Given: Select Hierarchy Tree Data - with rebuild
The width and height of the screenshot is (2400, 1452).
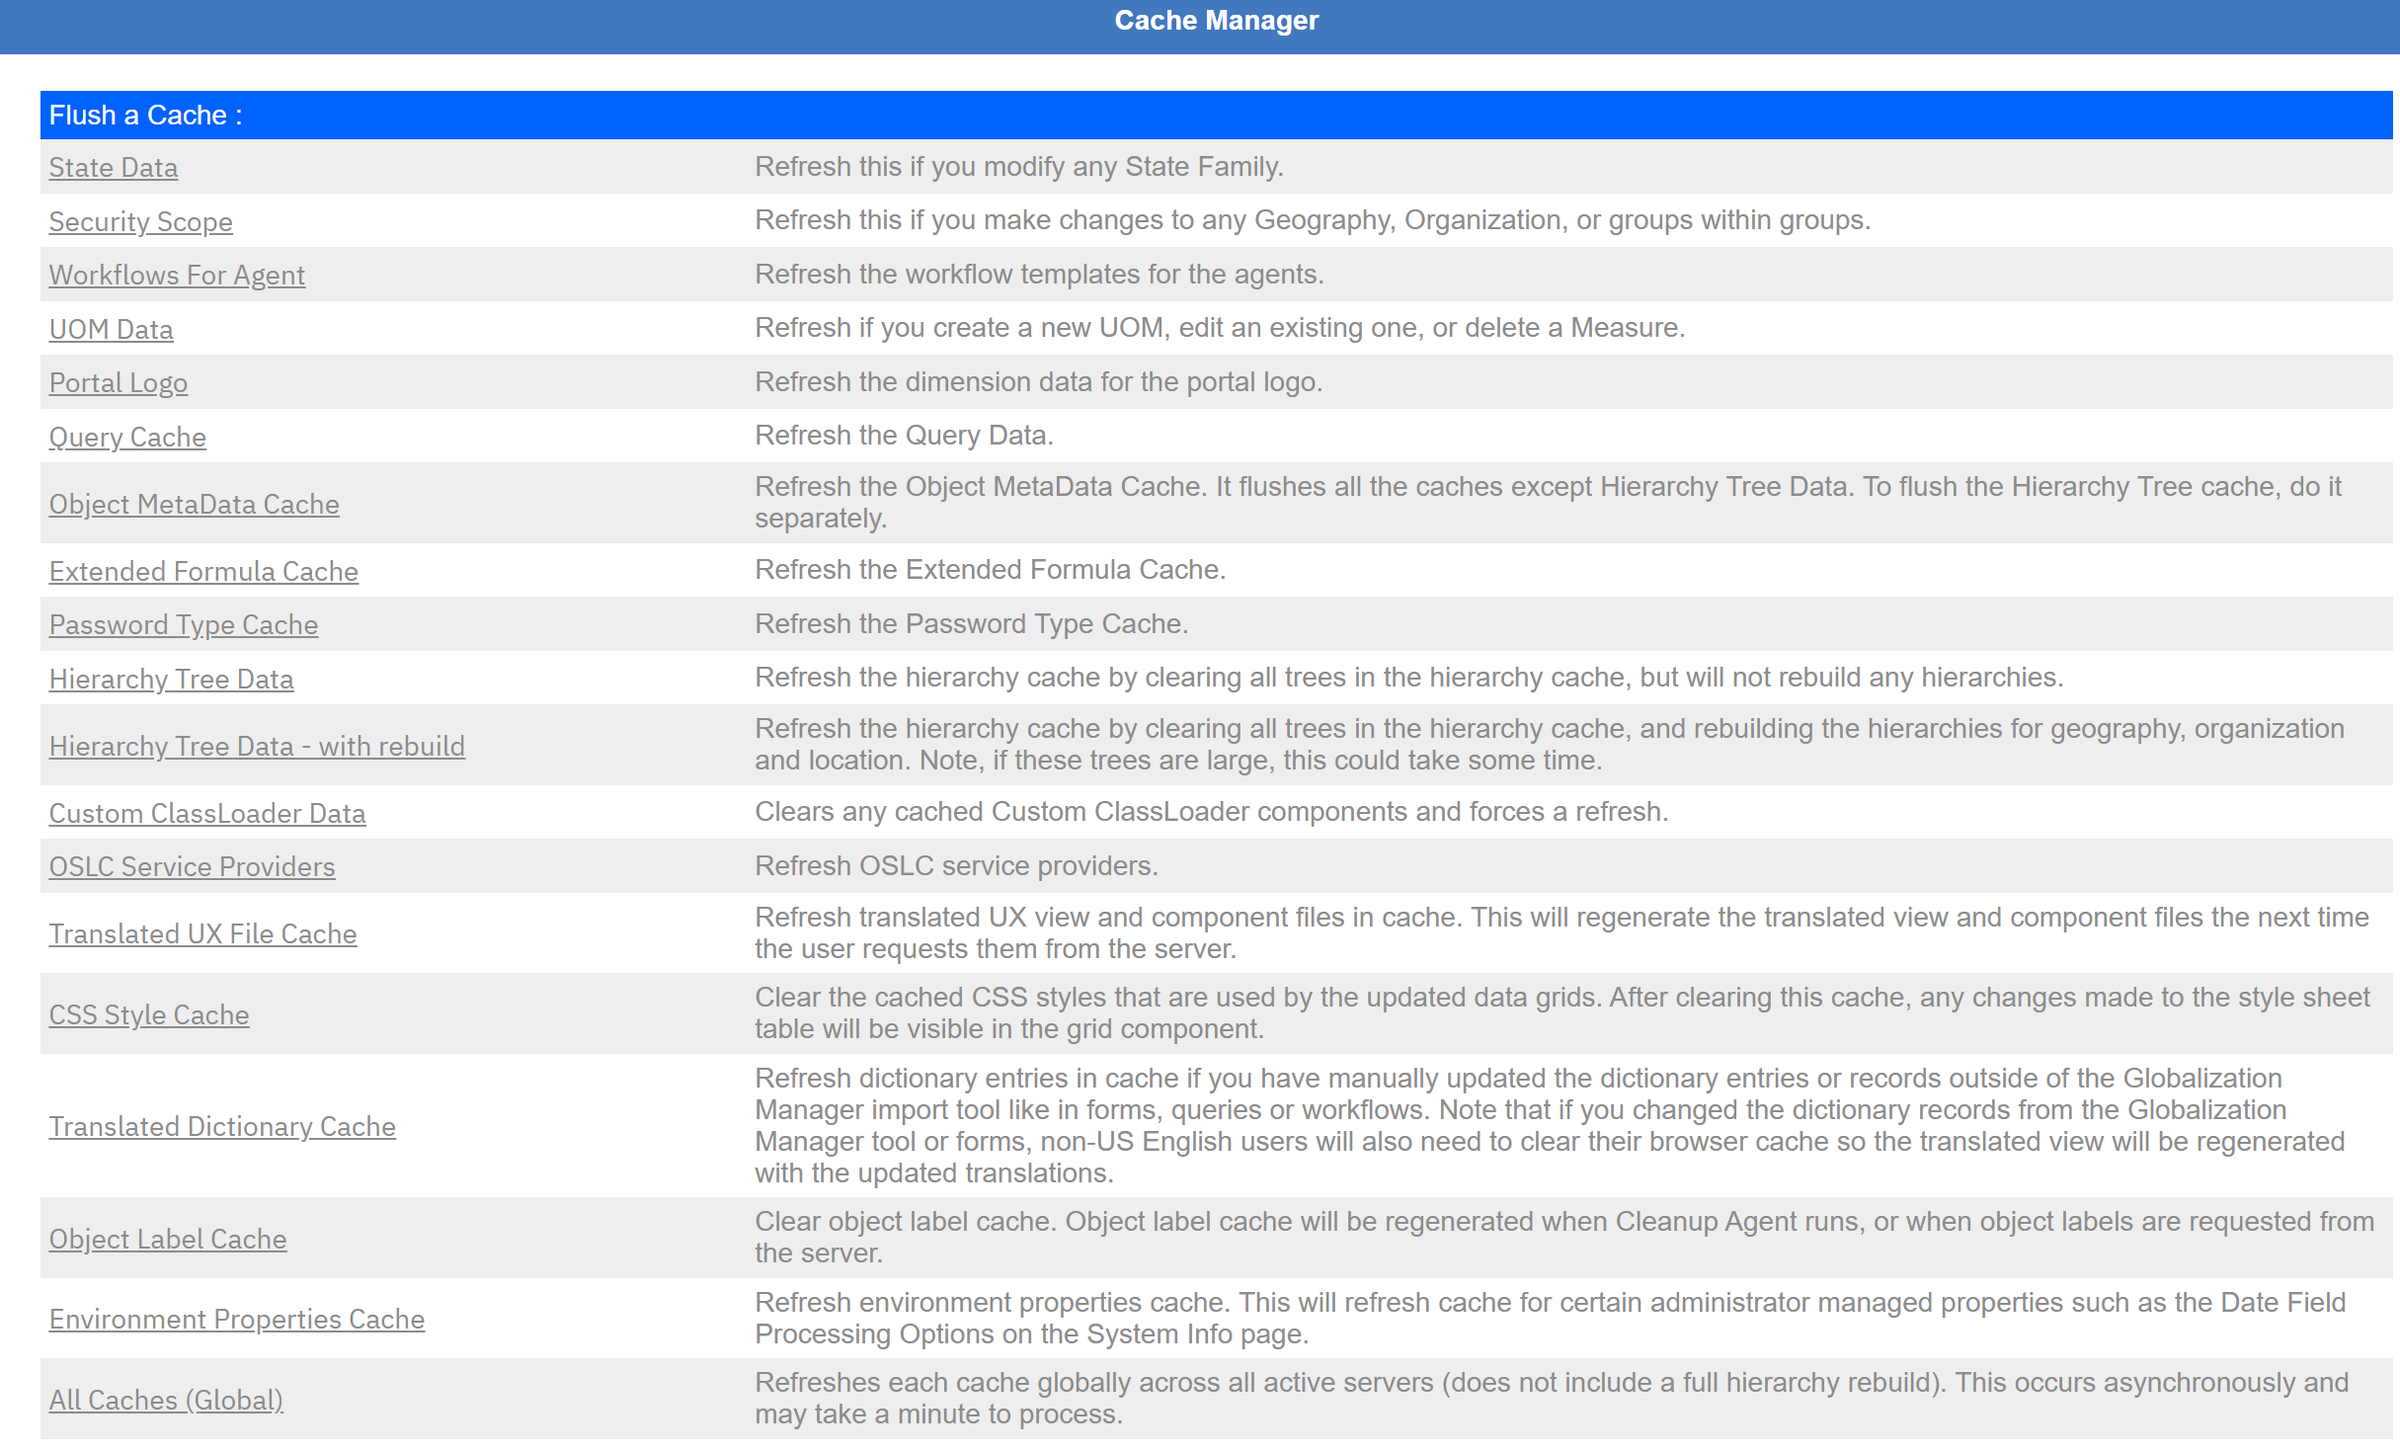Looking at the screenshot, I should tap(257, 746).
